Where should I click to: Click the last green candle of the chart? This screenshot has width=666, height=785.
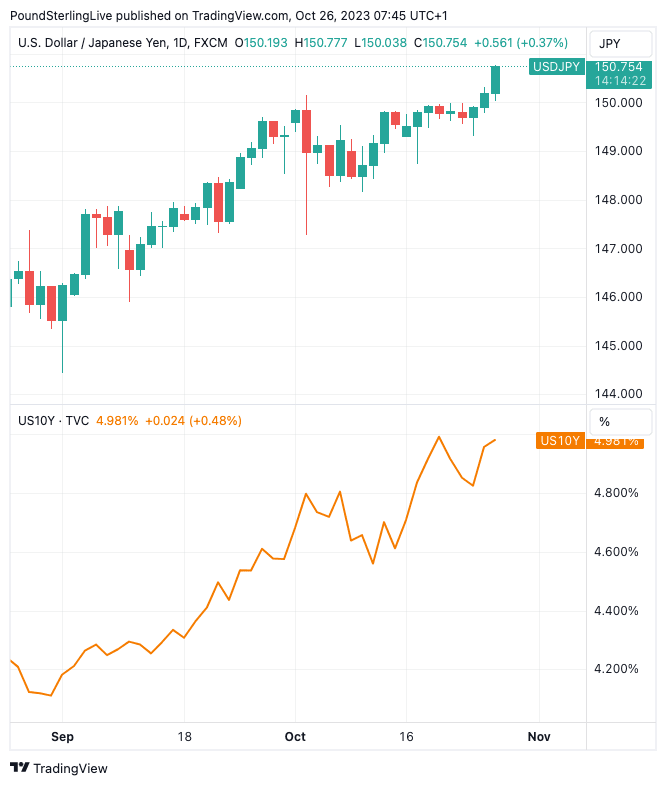pos(495,80)
